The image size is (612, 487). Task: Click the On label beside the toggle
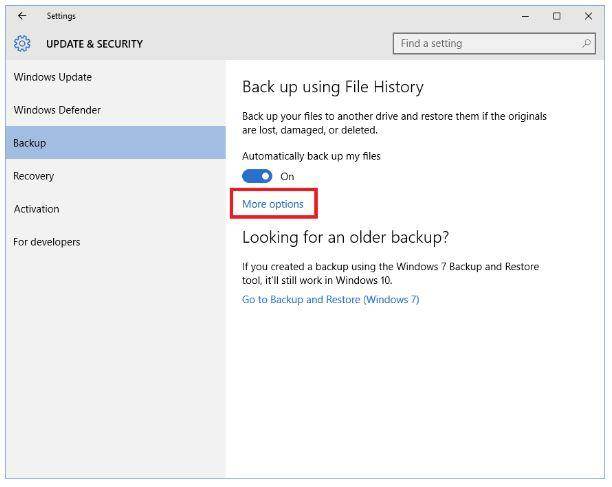[287, 176]
